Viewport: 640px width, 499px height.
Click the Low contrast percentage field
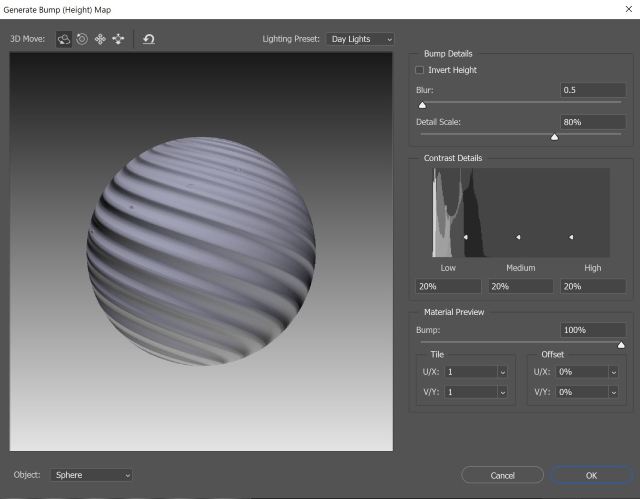[x=448, y=286]
